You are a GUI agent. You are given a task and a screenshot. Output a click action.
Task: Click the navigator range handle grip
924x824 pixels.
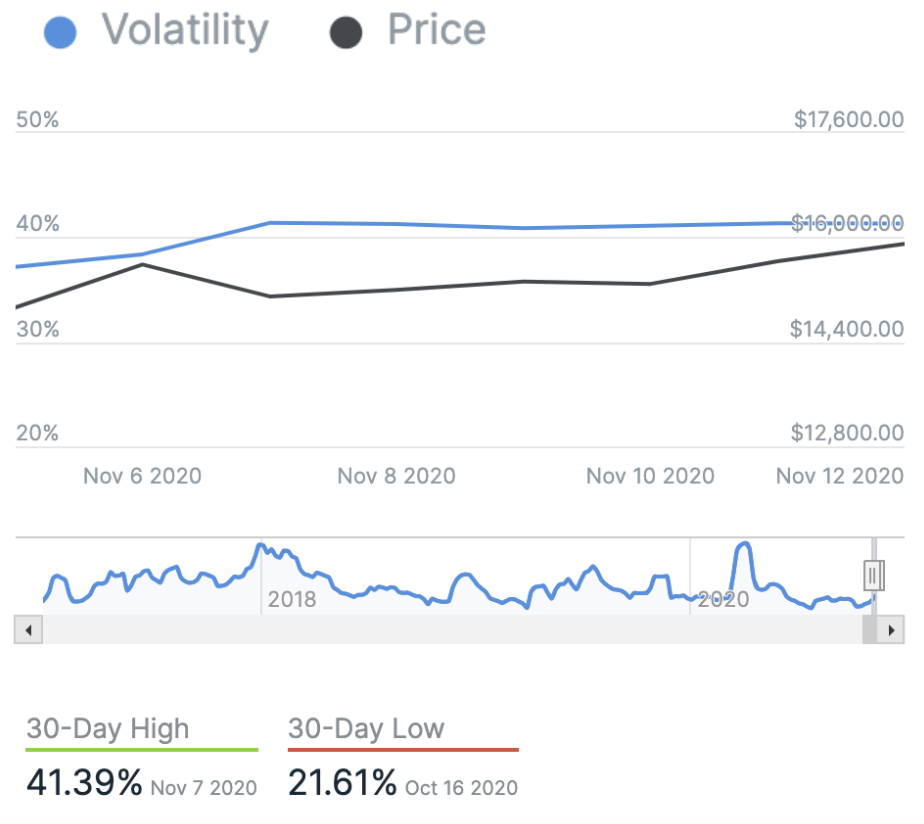pos(873,576)
